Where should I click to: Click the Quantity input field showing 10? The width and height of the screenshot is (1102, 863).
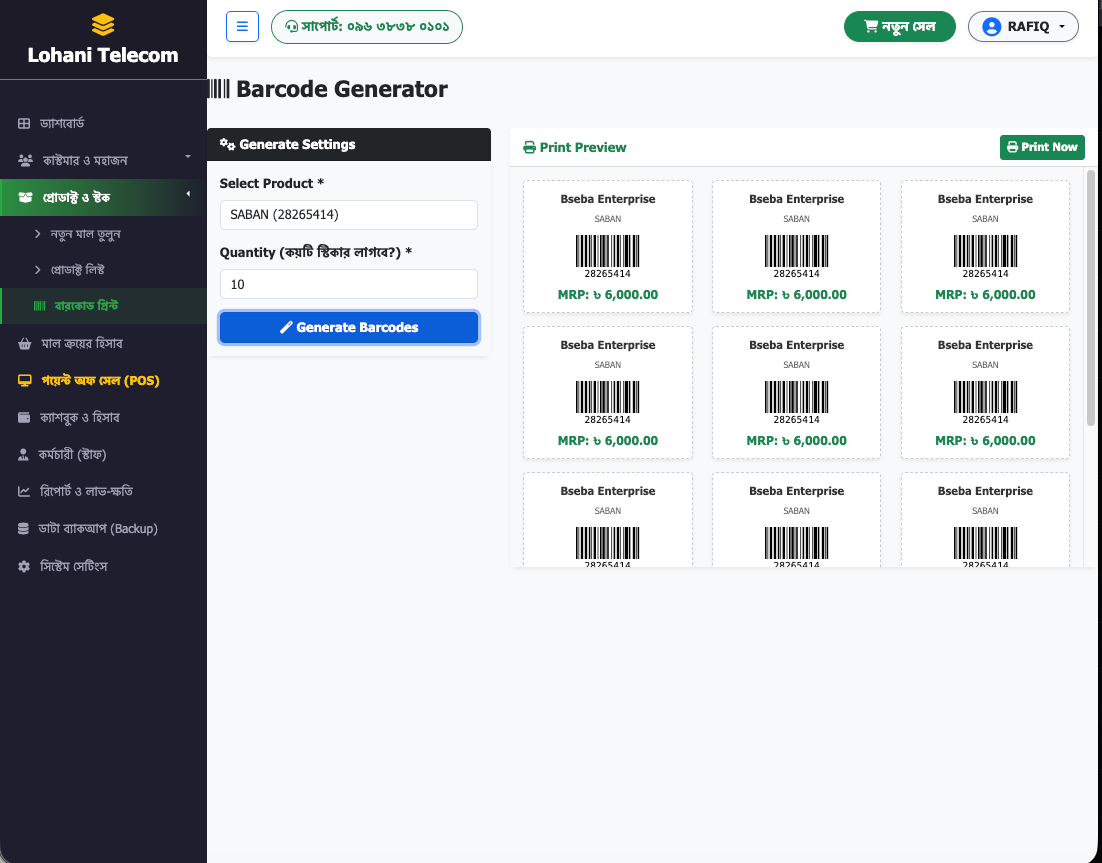point(349,285)
